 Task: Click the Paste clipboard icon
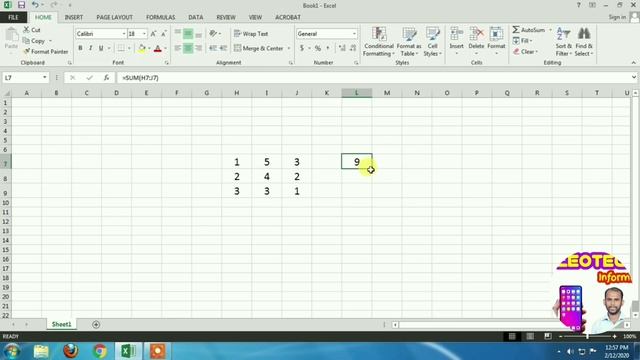(11, 35)
